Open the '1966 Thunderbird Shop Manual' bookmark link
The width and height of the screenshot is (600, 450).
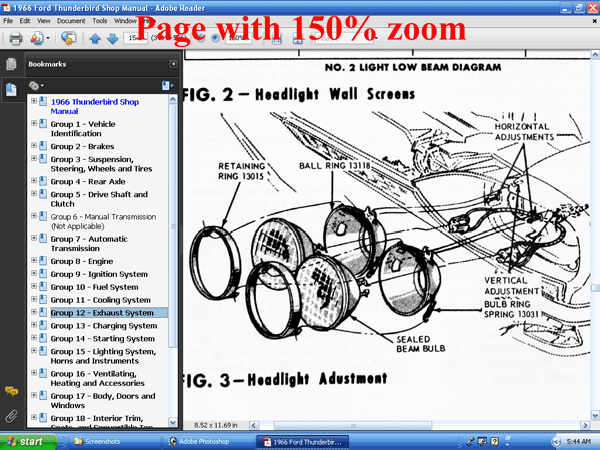[95, 106]
